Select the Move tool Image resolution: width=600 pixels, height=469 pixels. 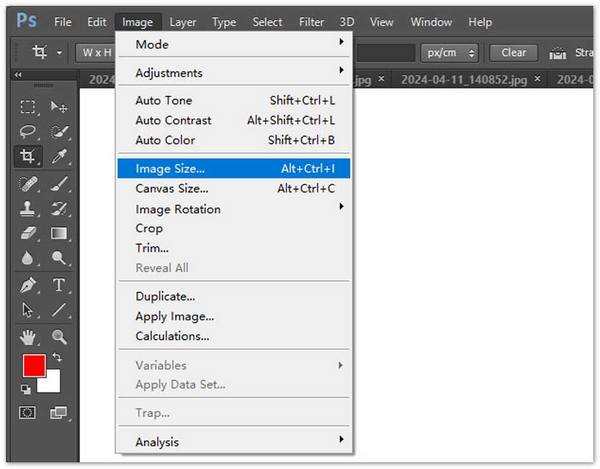pos(59,107)
